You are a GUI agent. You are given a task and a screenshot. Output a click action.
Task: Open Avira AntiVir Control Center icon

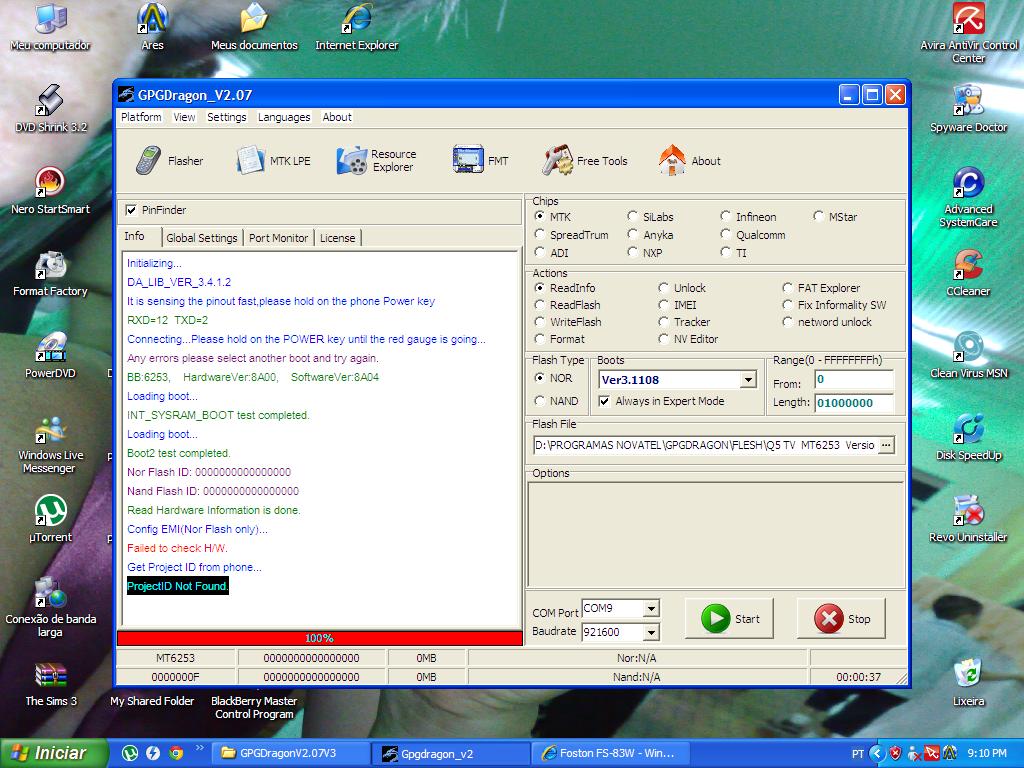point(968,33)
